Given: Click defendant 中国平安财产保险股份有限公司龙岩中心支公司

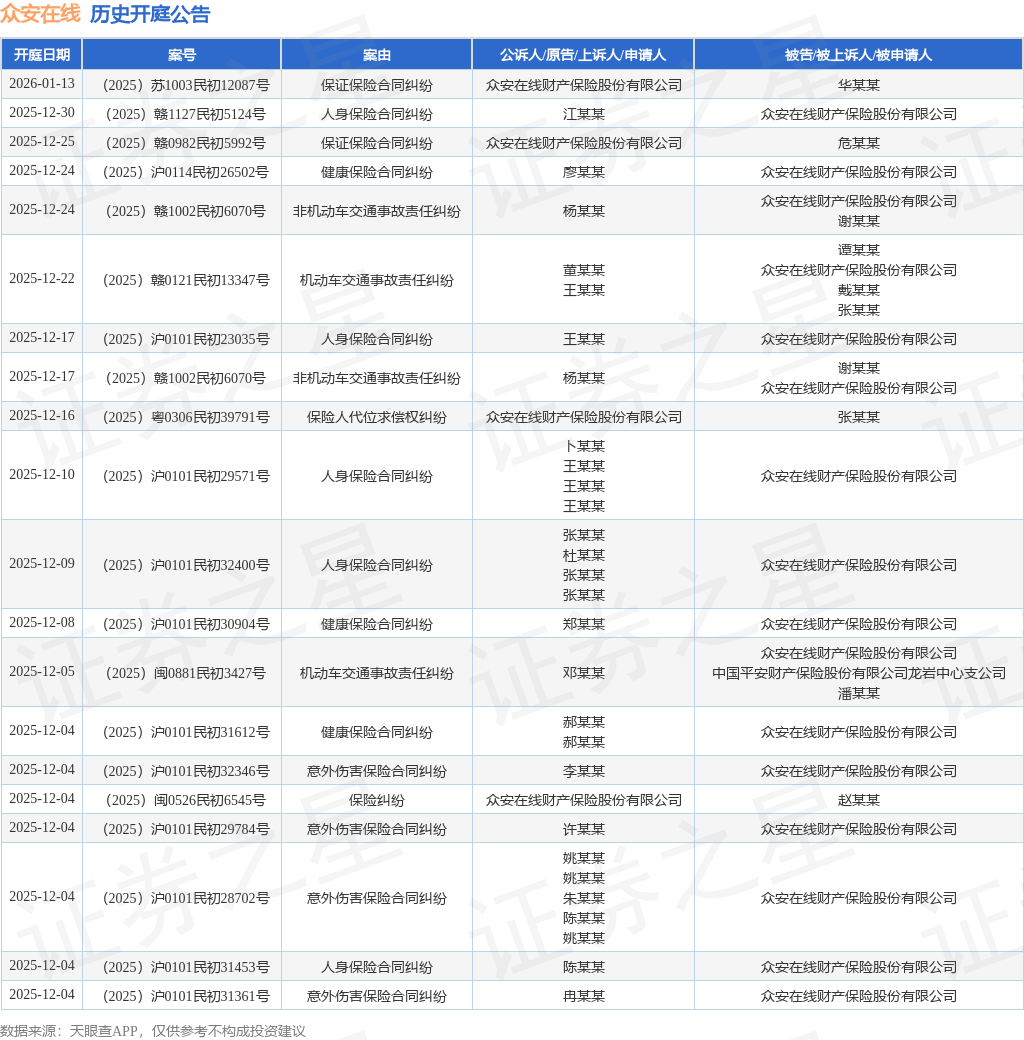Looking at the screenshot, I should [858, 673].
